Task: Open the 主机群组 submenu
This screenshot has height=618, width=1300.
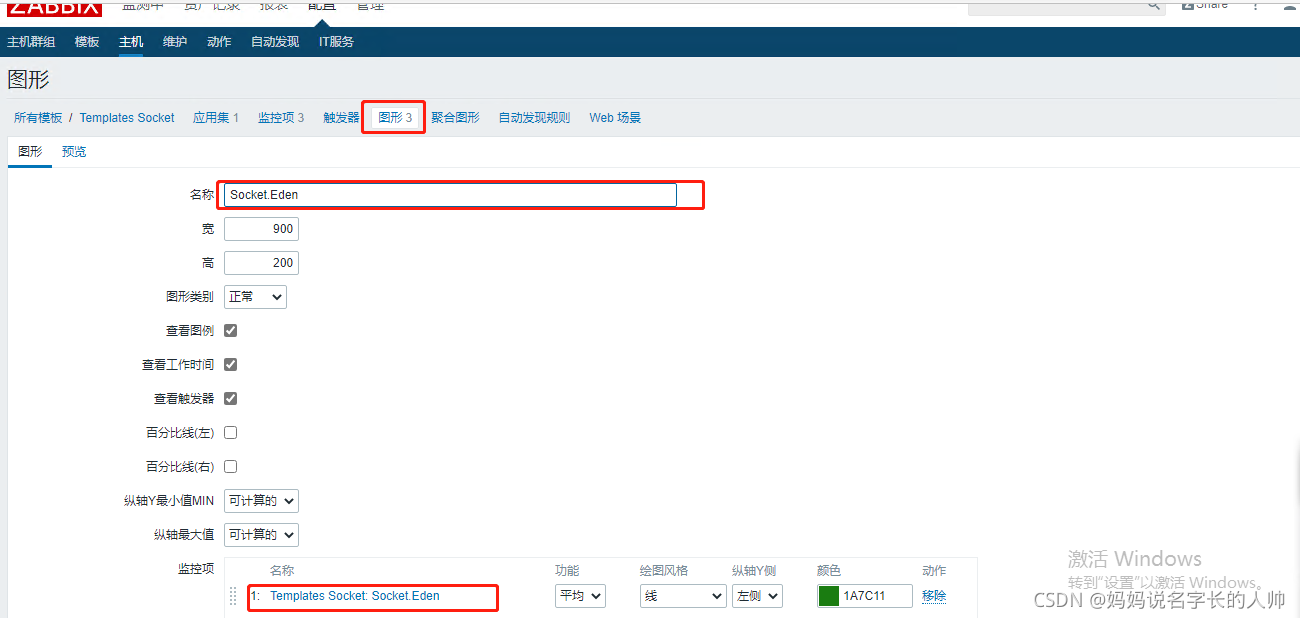Action: (31, 42)
